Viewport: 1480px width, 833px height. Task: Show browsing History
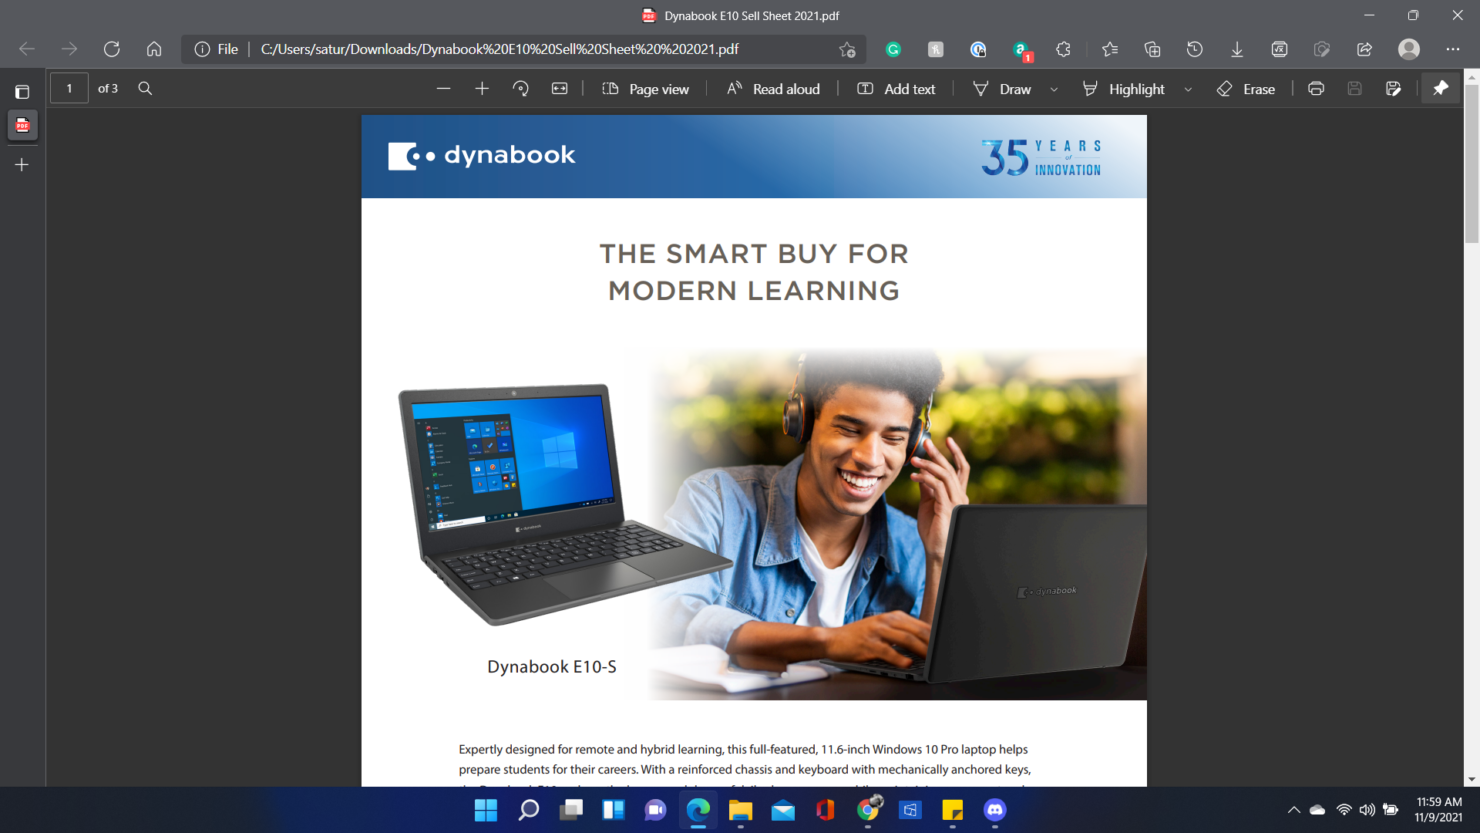click(1194, 49)
